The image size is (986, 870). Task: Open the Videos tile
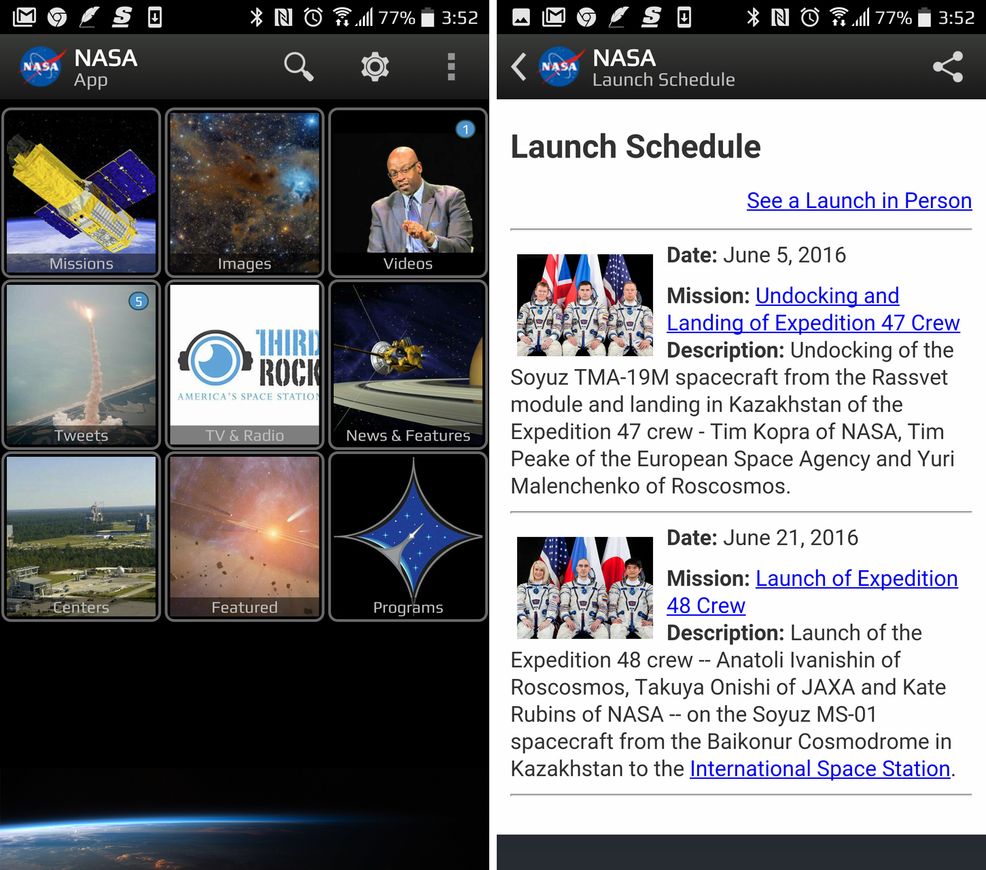point(408,192)
